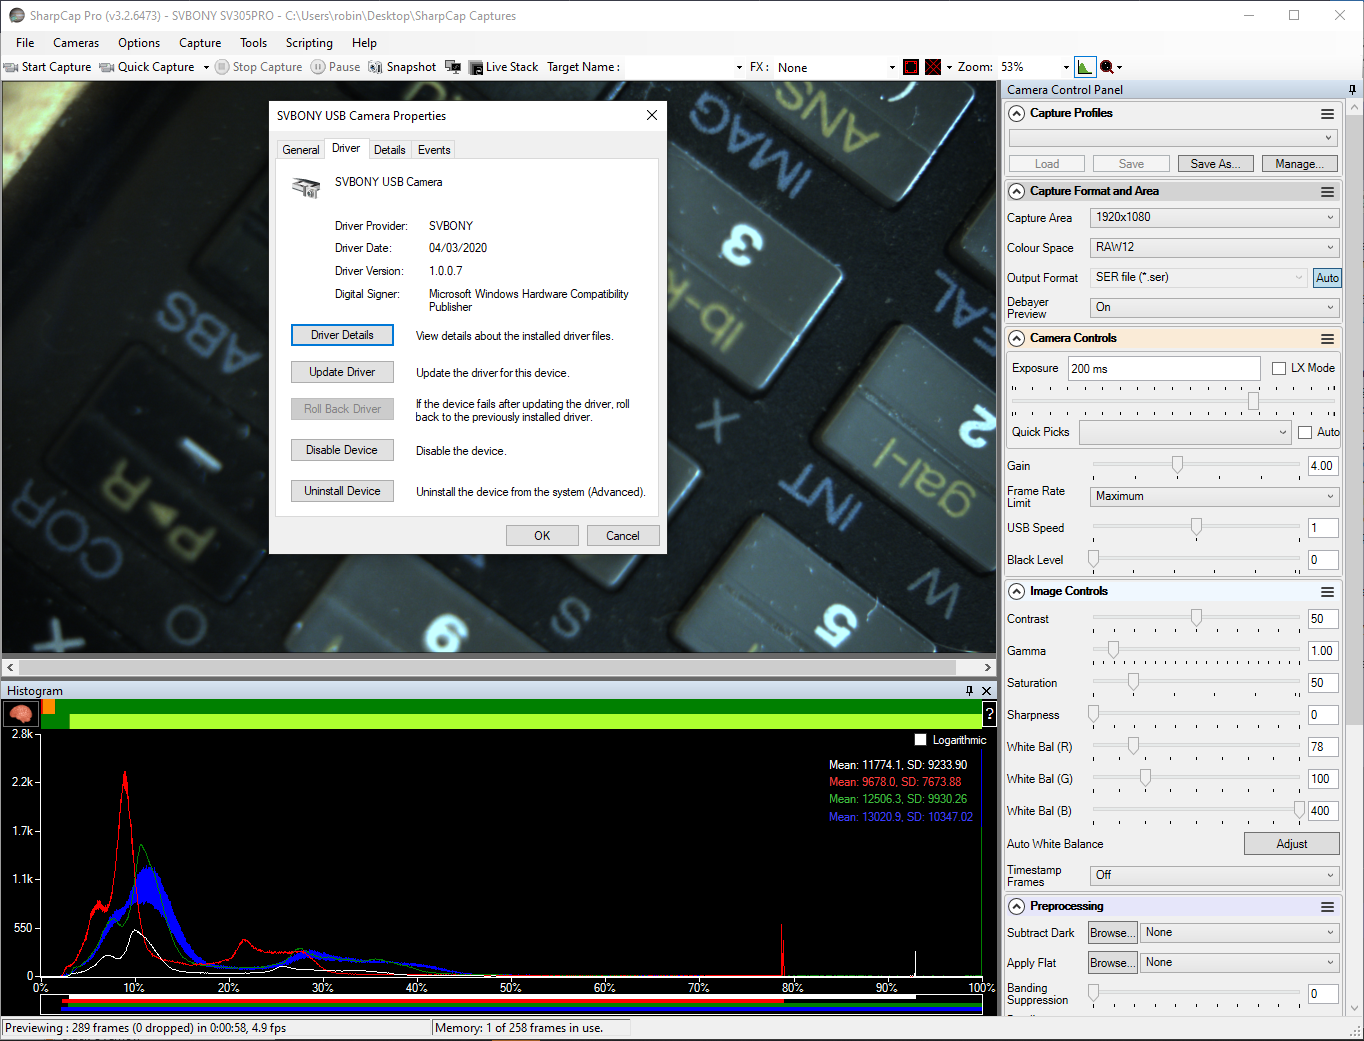
Task: Open the Tools menu
Action: (x=253, y=43)
